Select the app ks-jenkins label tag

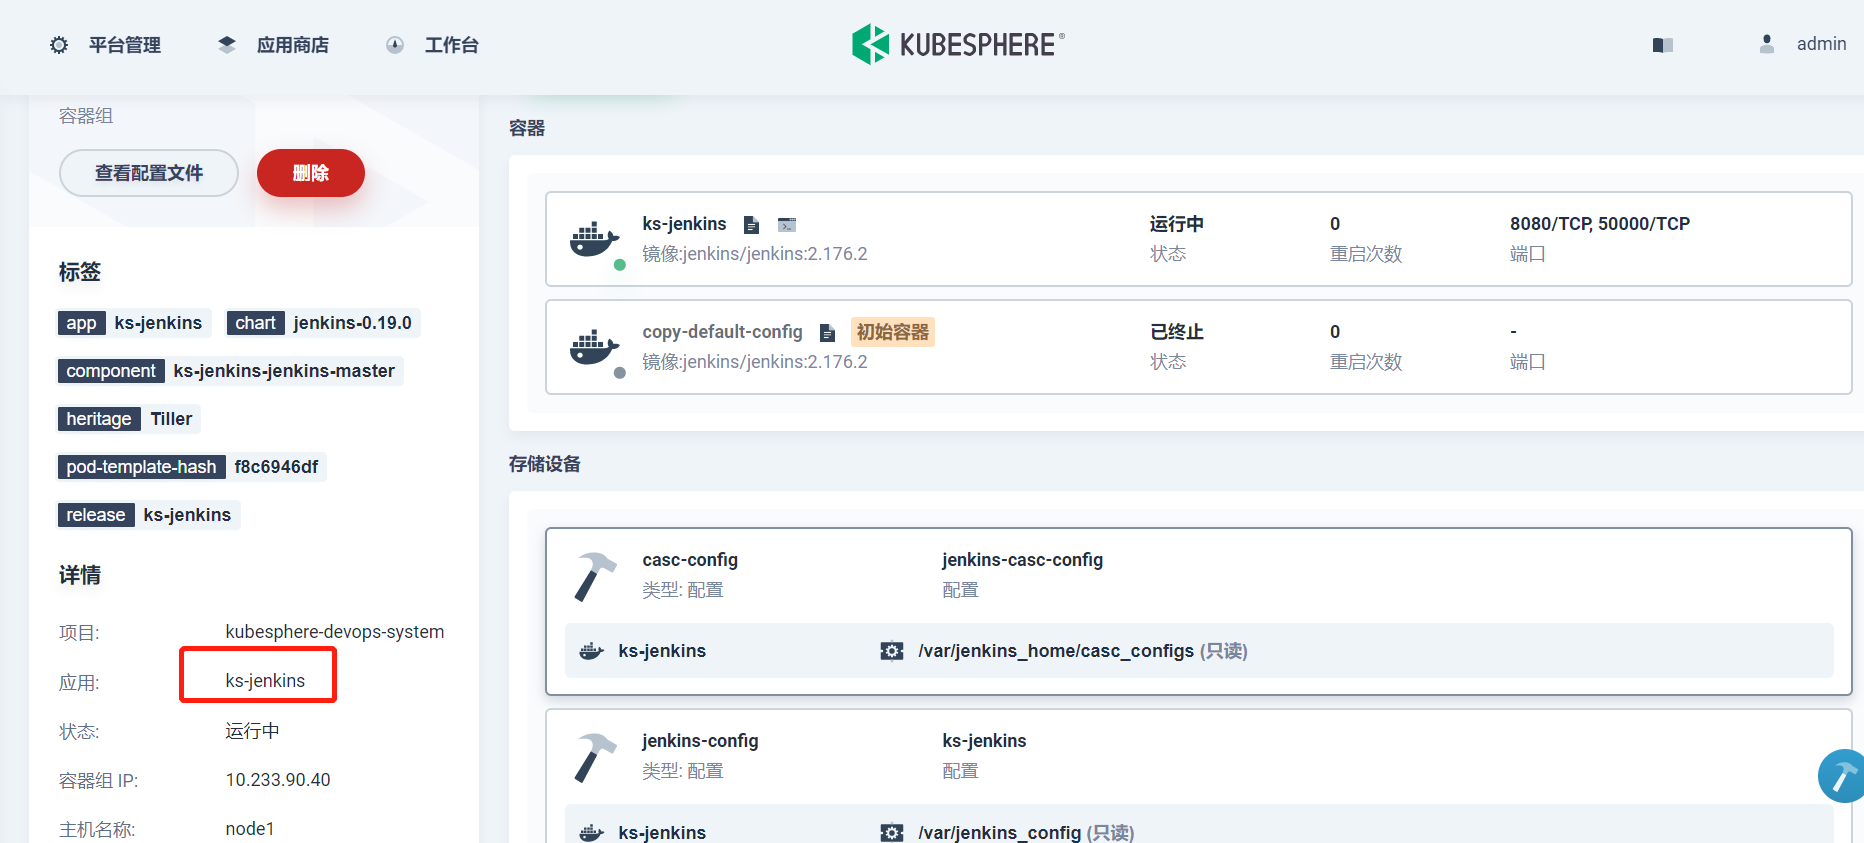(134, 323)
